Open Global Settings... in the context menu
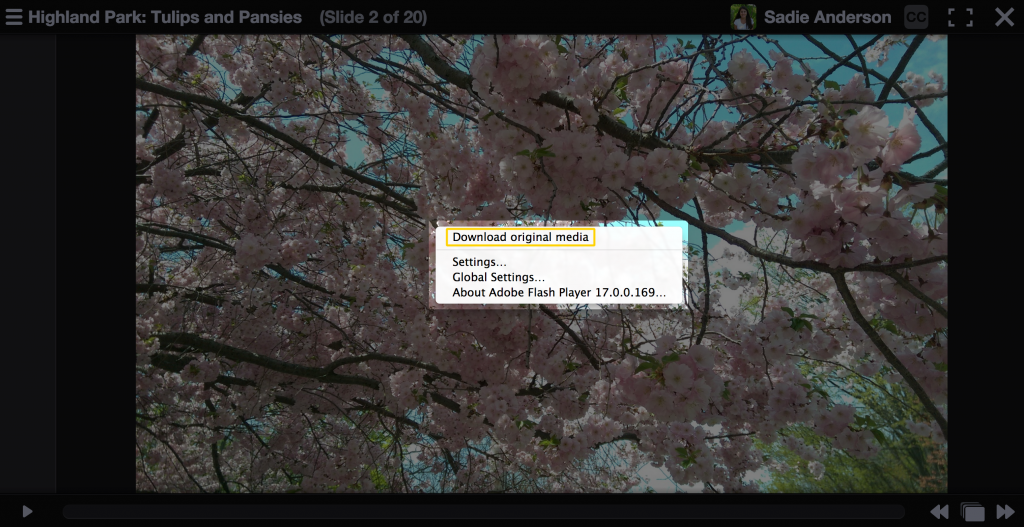Image resolution: width=1024 pixels, height=527 pixels. [498, 278]
